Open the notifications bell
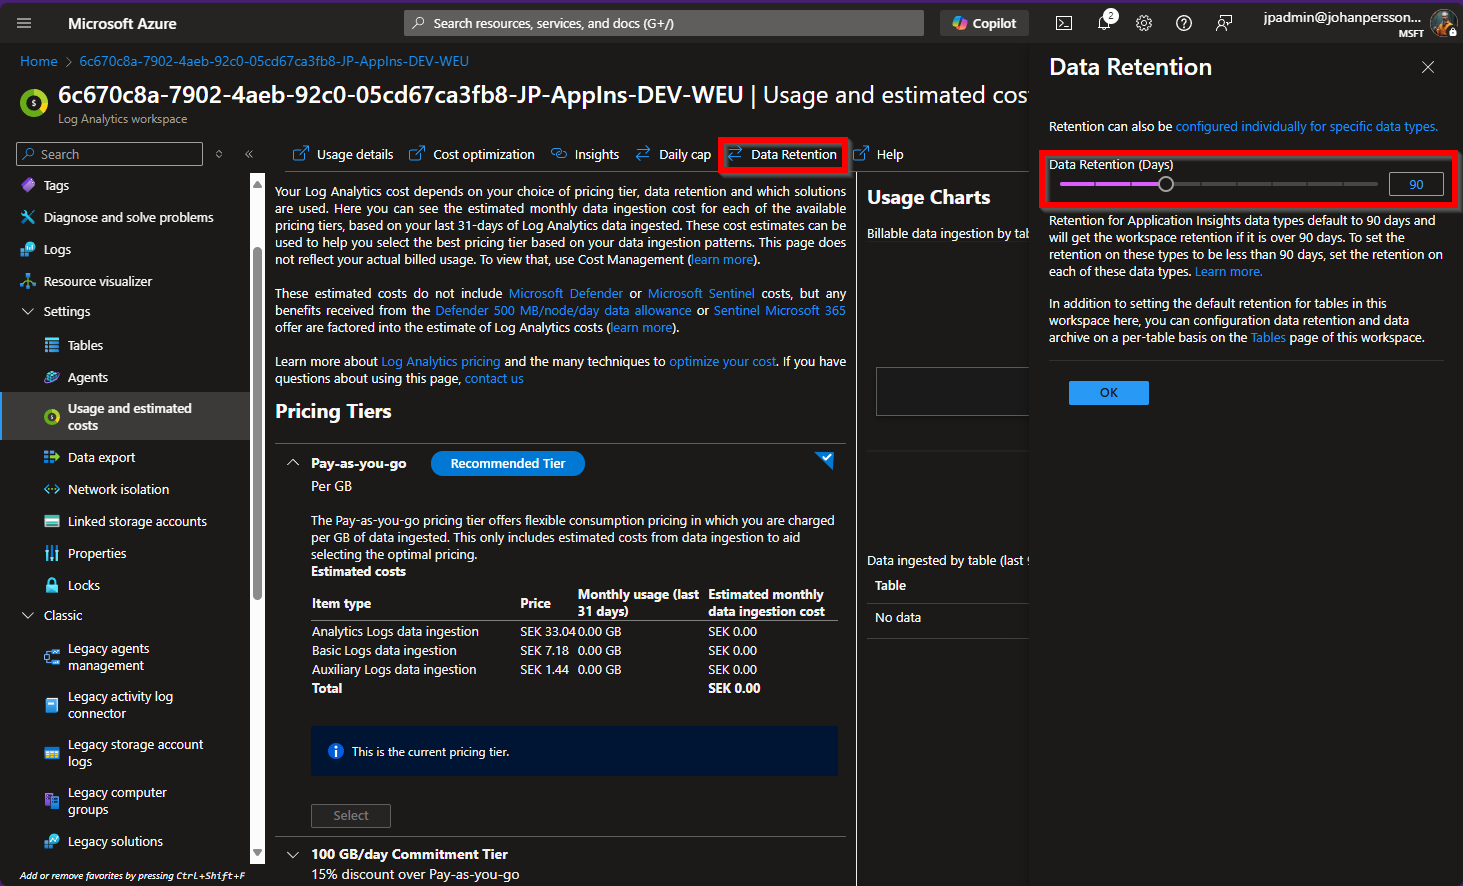This screenshot has width=1463, height=886. (x=1104, y=23)
